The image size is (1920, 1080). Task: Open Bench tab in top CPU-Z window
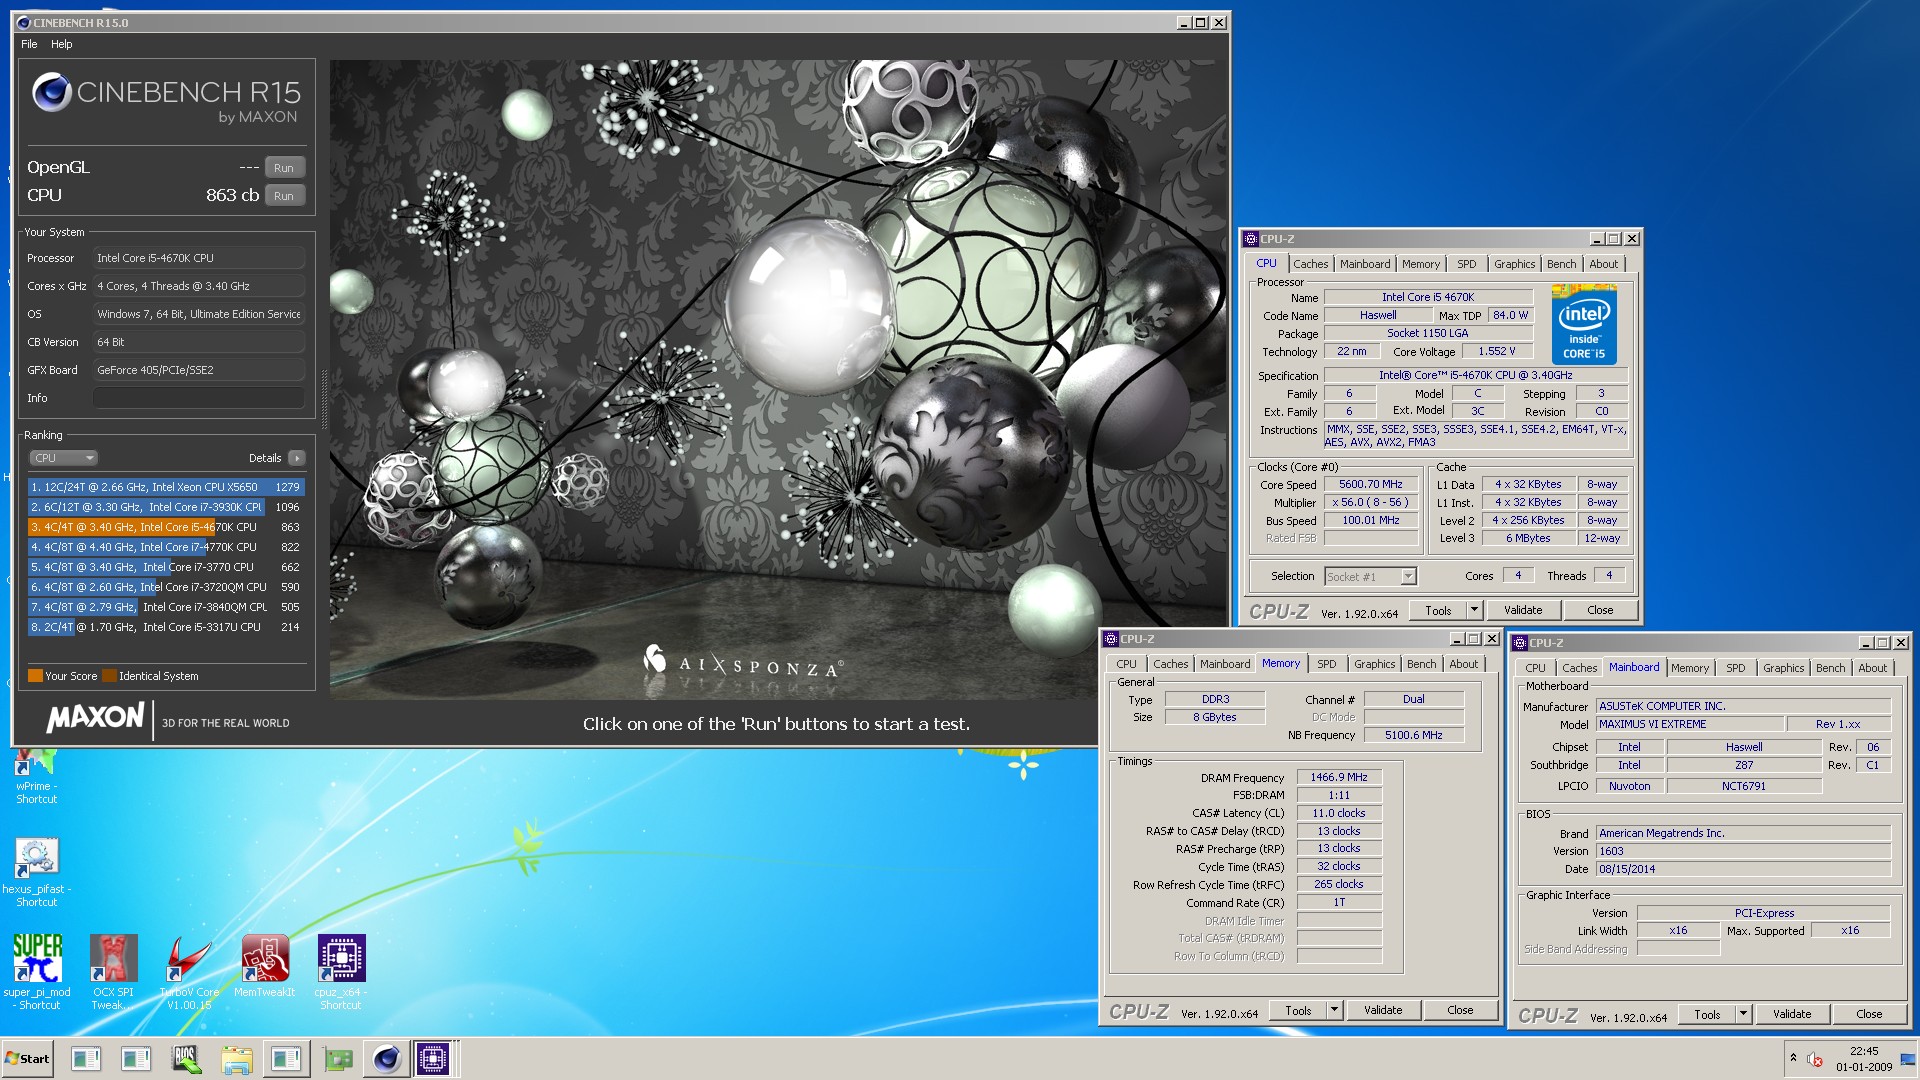pos(1561,264)
